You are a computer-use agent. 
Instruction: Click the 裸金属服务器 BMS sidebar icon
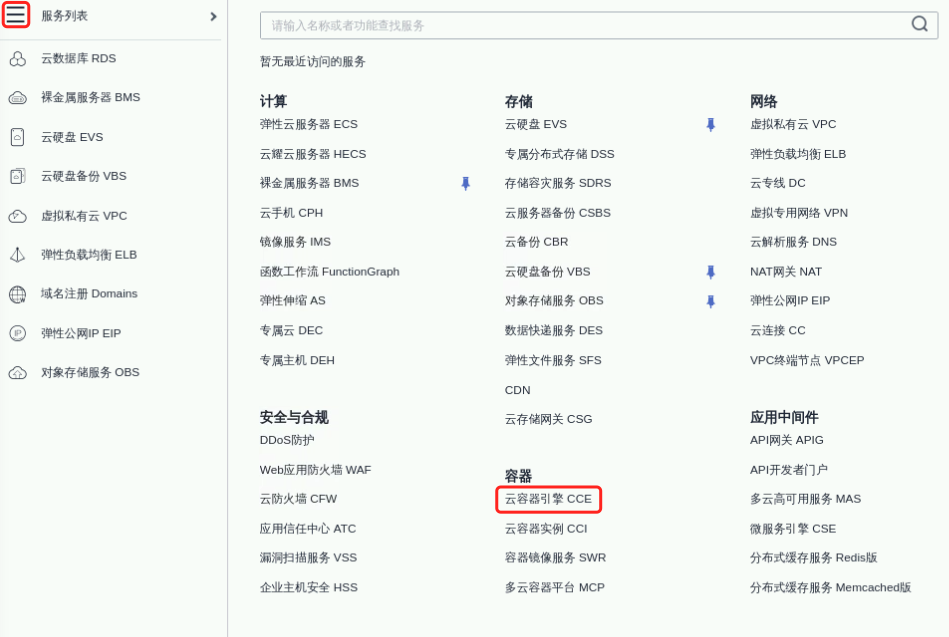17,98
